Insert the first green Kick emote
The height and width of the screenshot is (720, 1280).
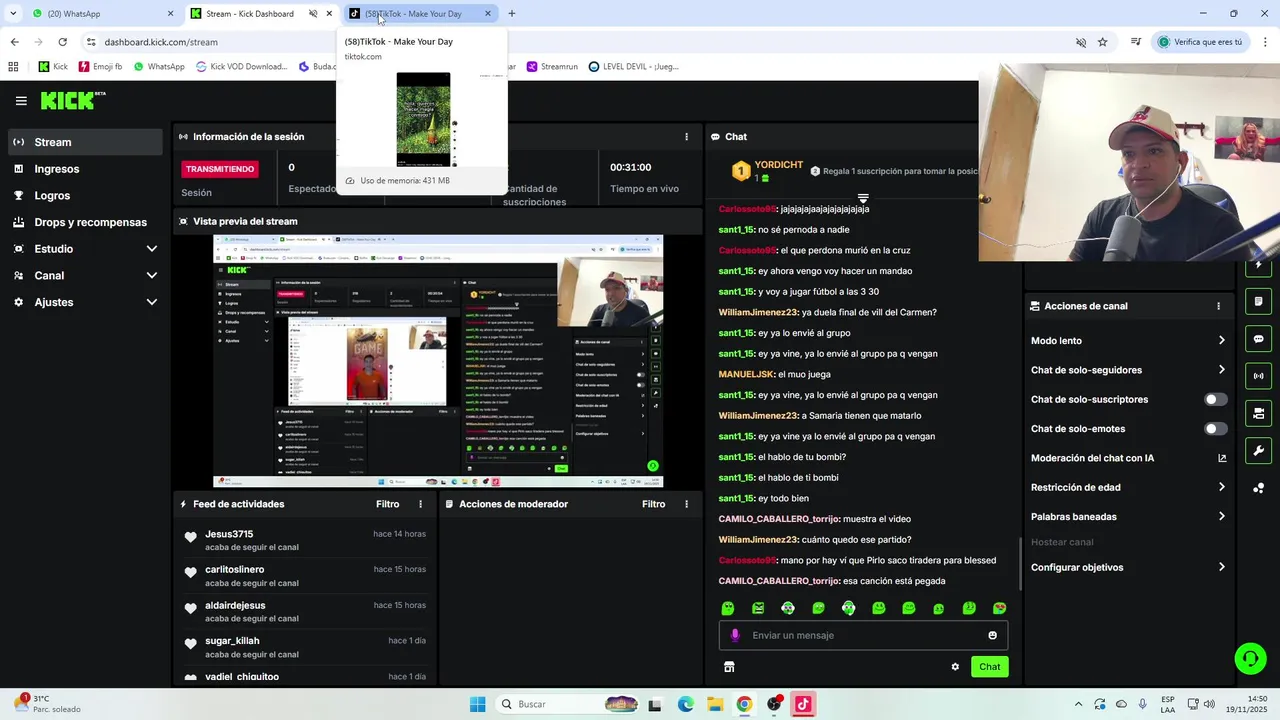[x=728, y=608]
